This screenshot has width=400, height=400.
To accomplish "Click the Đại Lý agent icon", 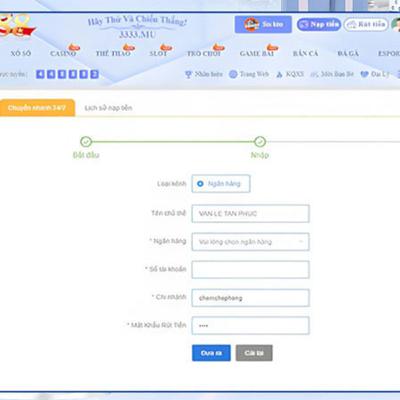I will [364, 74].
